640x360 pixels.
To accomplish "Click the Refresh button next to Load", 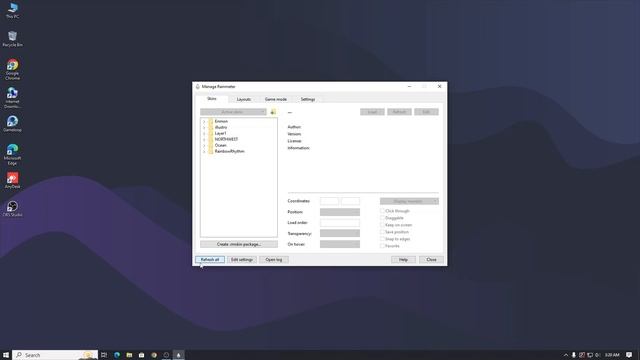I will point(399,112).
